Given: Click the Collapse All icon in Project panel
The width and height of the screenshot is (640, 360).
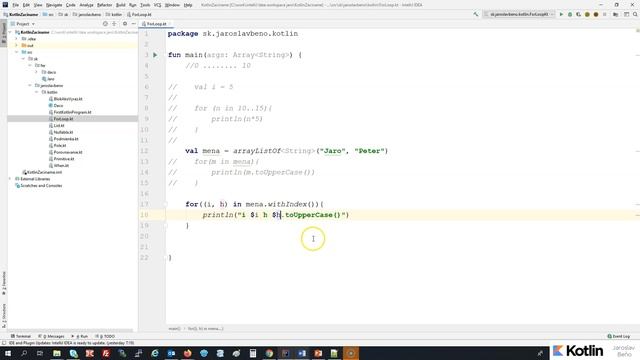Looking at the screenshot, I should (114, 24).
